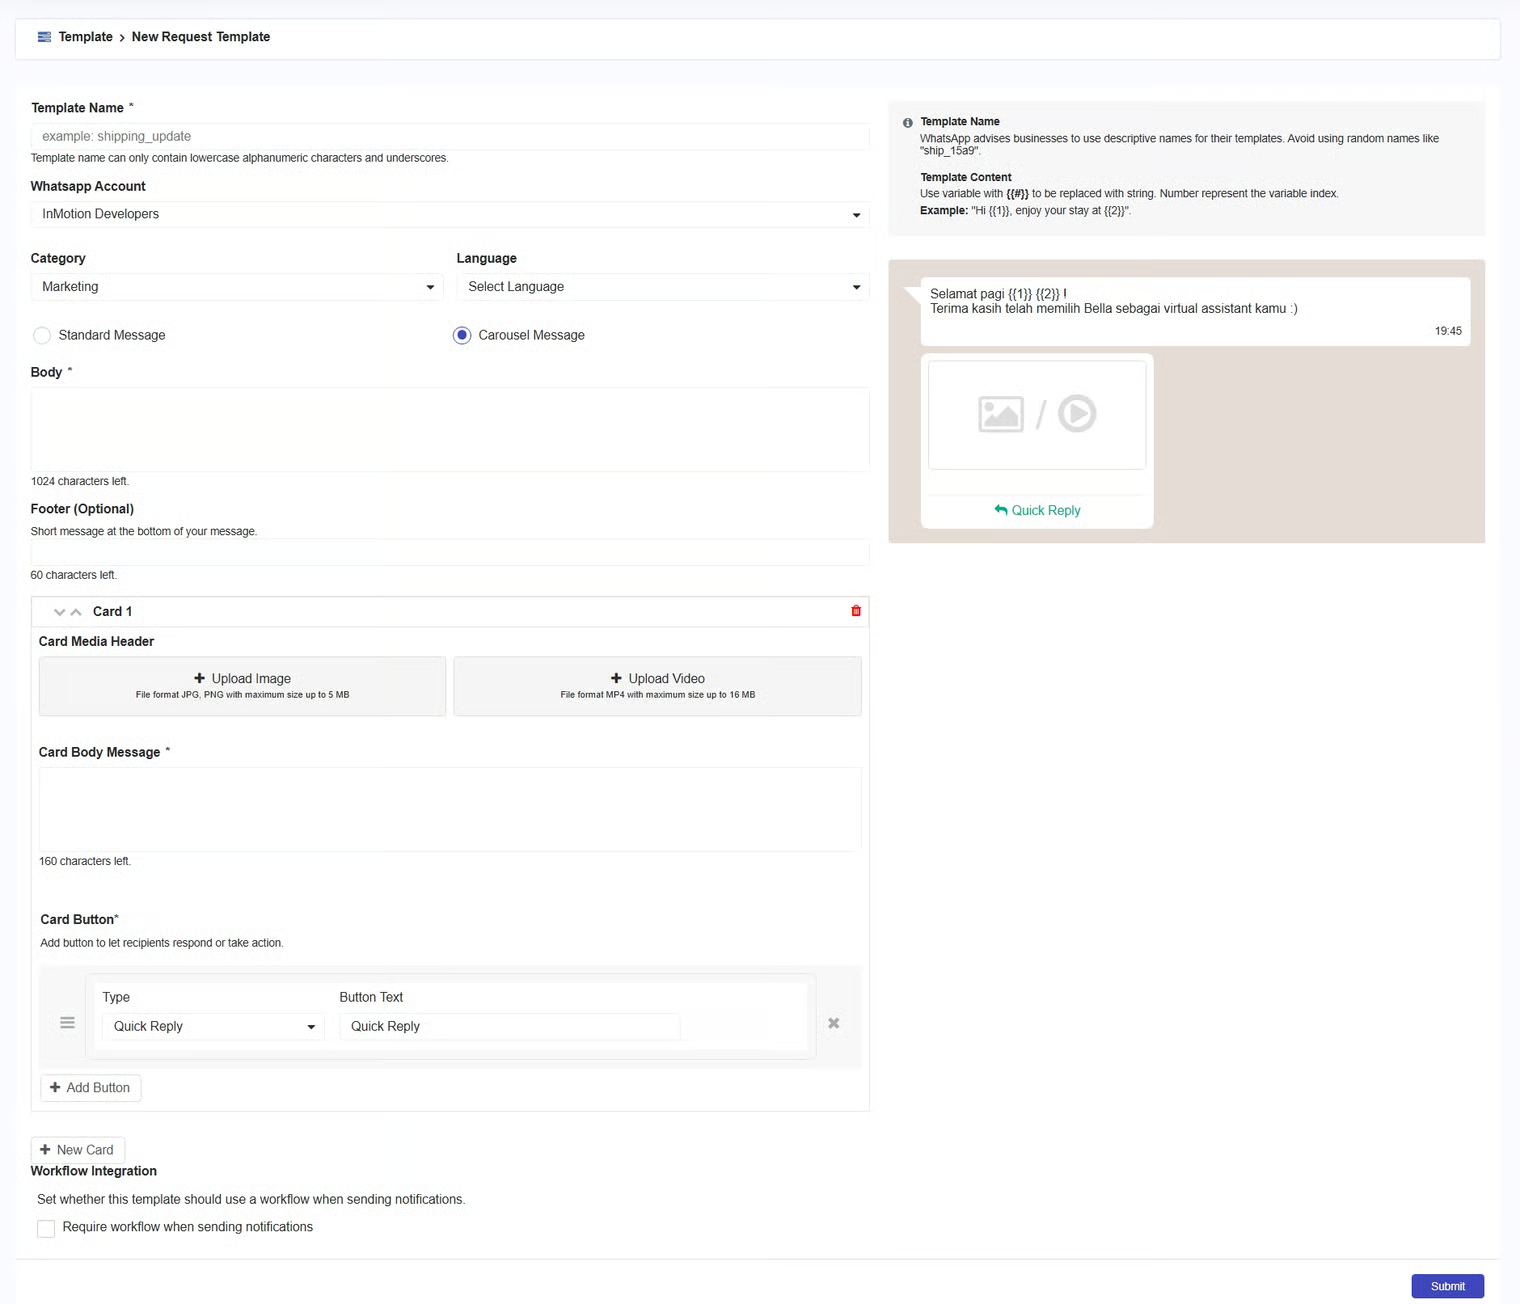Click the New Card button
Viewport: 1520px width, 1304px height.
(x=77, y=1150)
